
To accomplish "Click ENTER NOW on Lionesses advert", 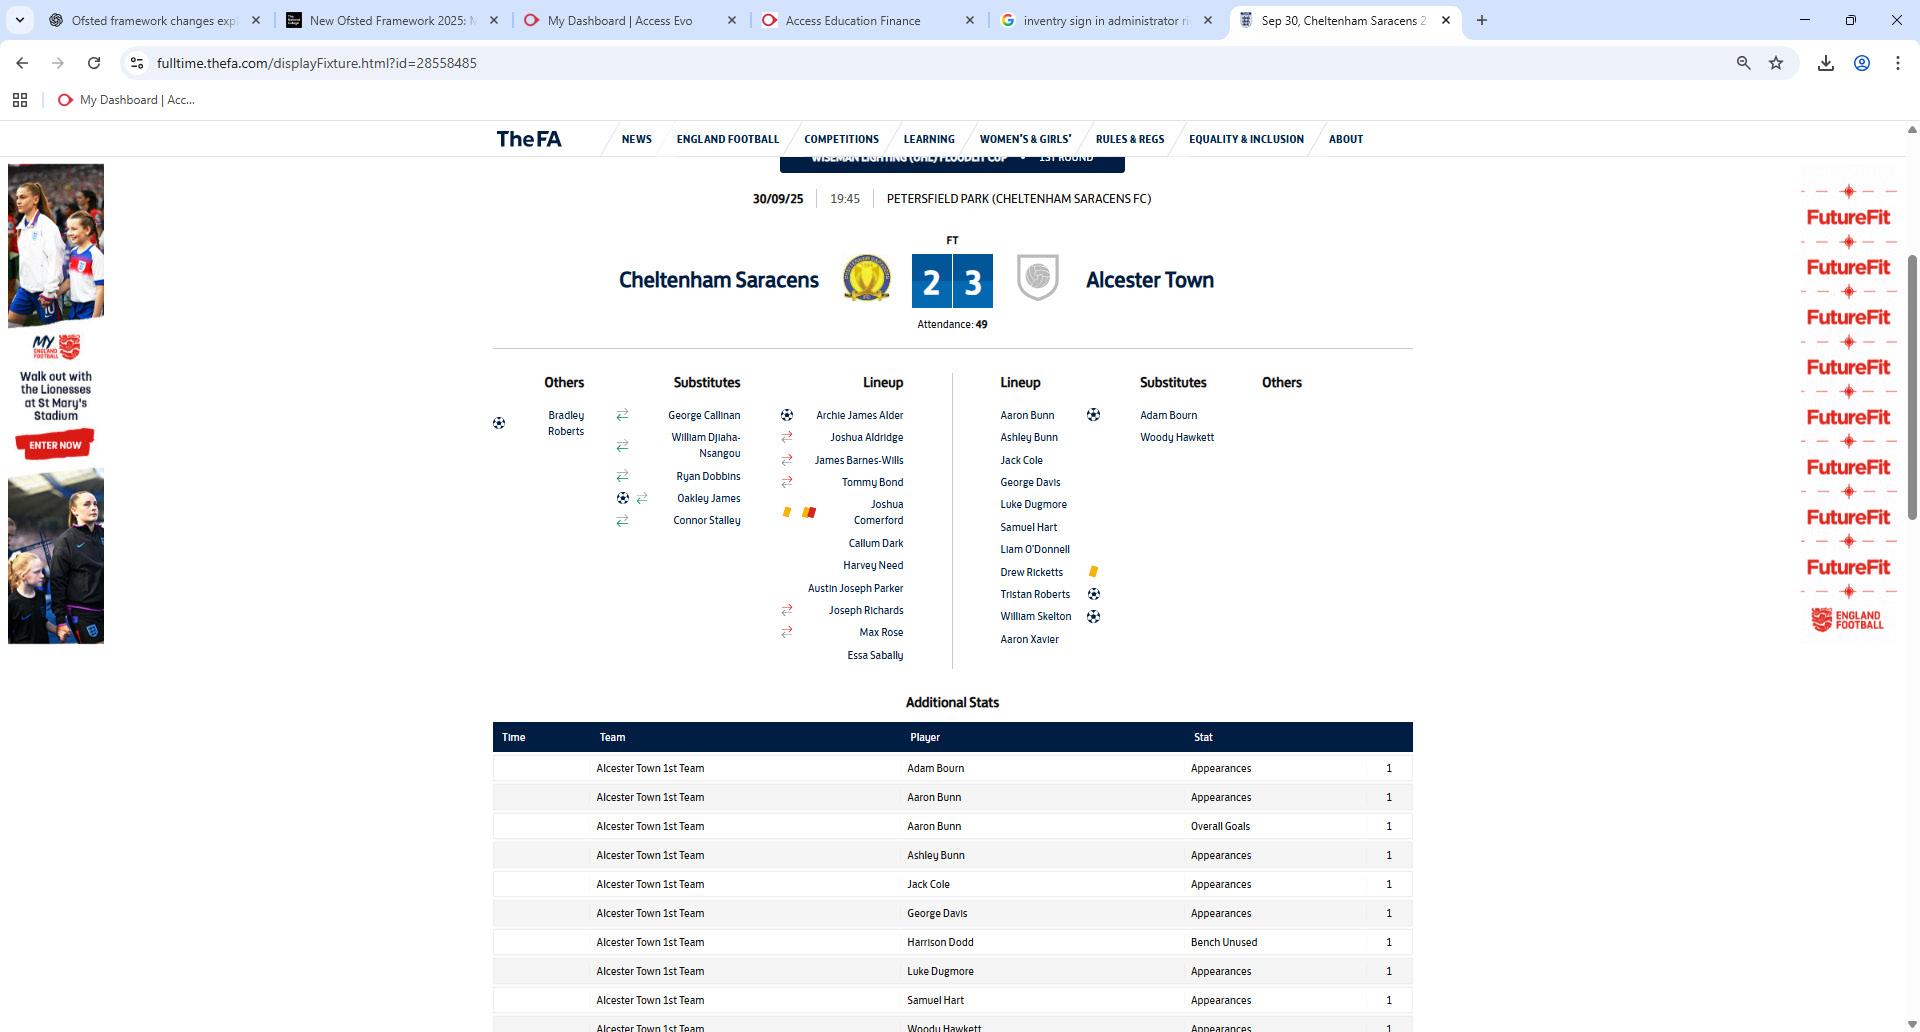I will tap(56, 444).
